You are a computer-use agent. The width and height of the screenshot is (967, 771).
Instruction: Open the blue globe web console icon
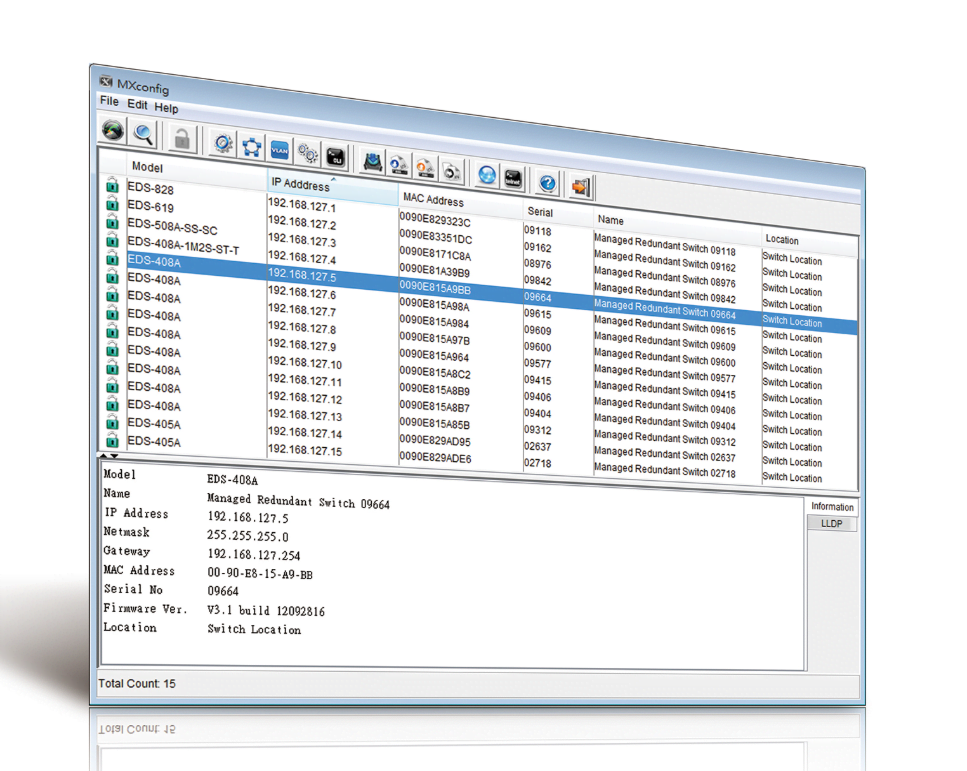[487, 175]
